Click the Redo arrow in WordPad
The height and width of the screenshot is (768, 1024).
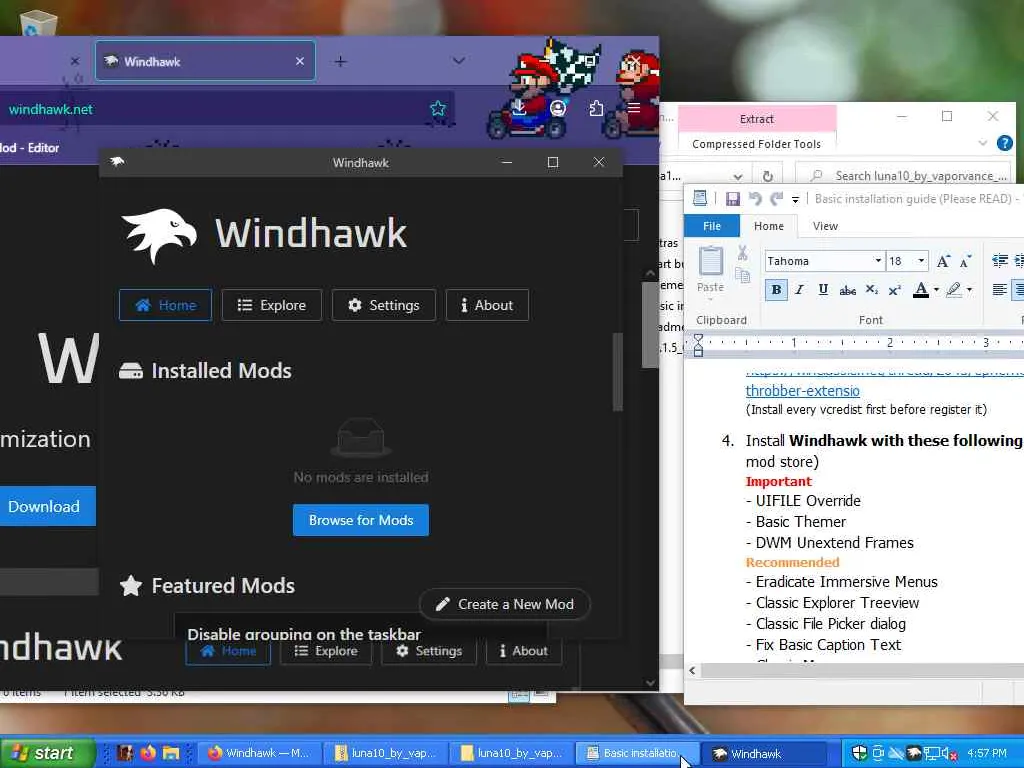[776, 199]
